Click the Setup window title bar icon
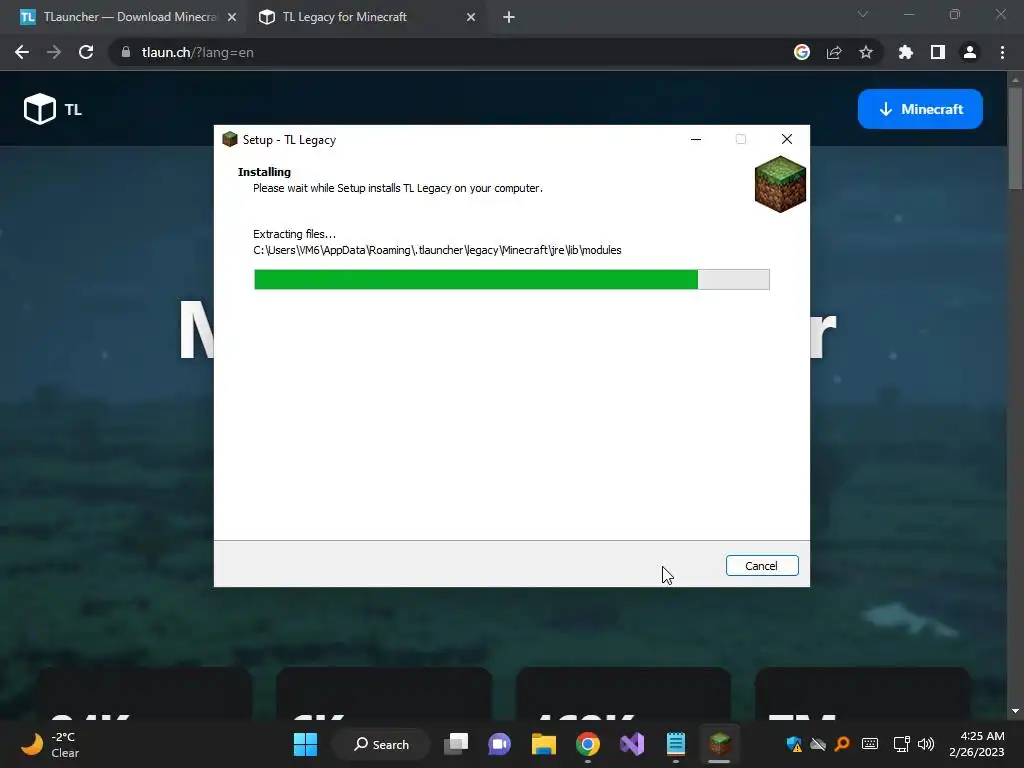The height and width of the screenshot is (768, 1024). (230, 139)
